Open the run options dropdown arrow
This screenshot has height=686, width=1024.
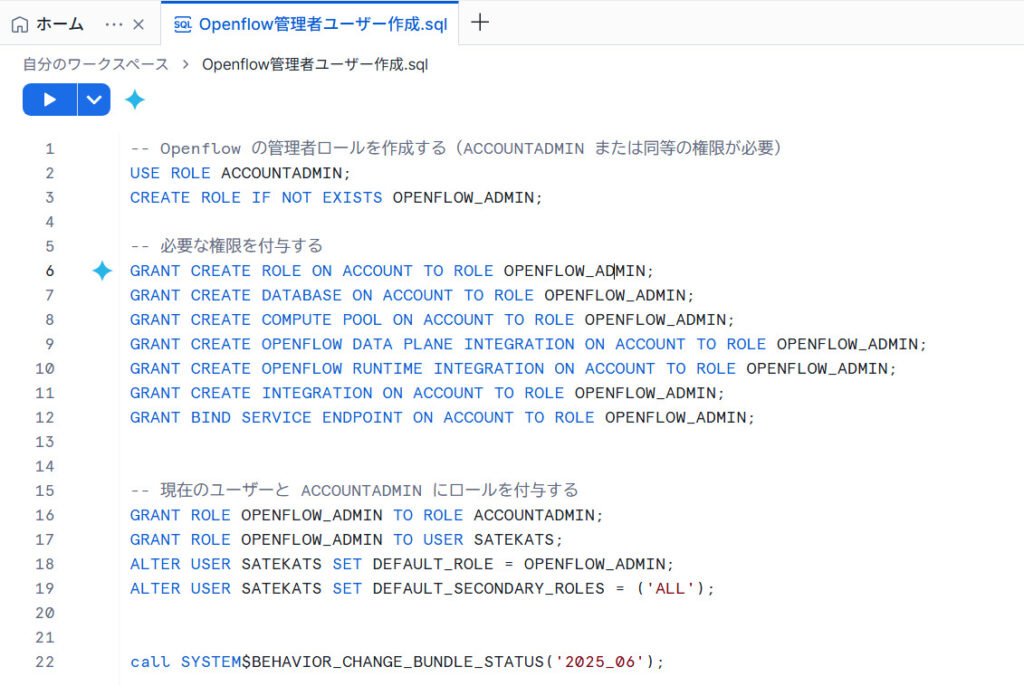[94, 100]
